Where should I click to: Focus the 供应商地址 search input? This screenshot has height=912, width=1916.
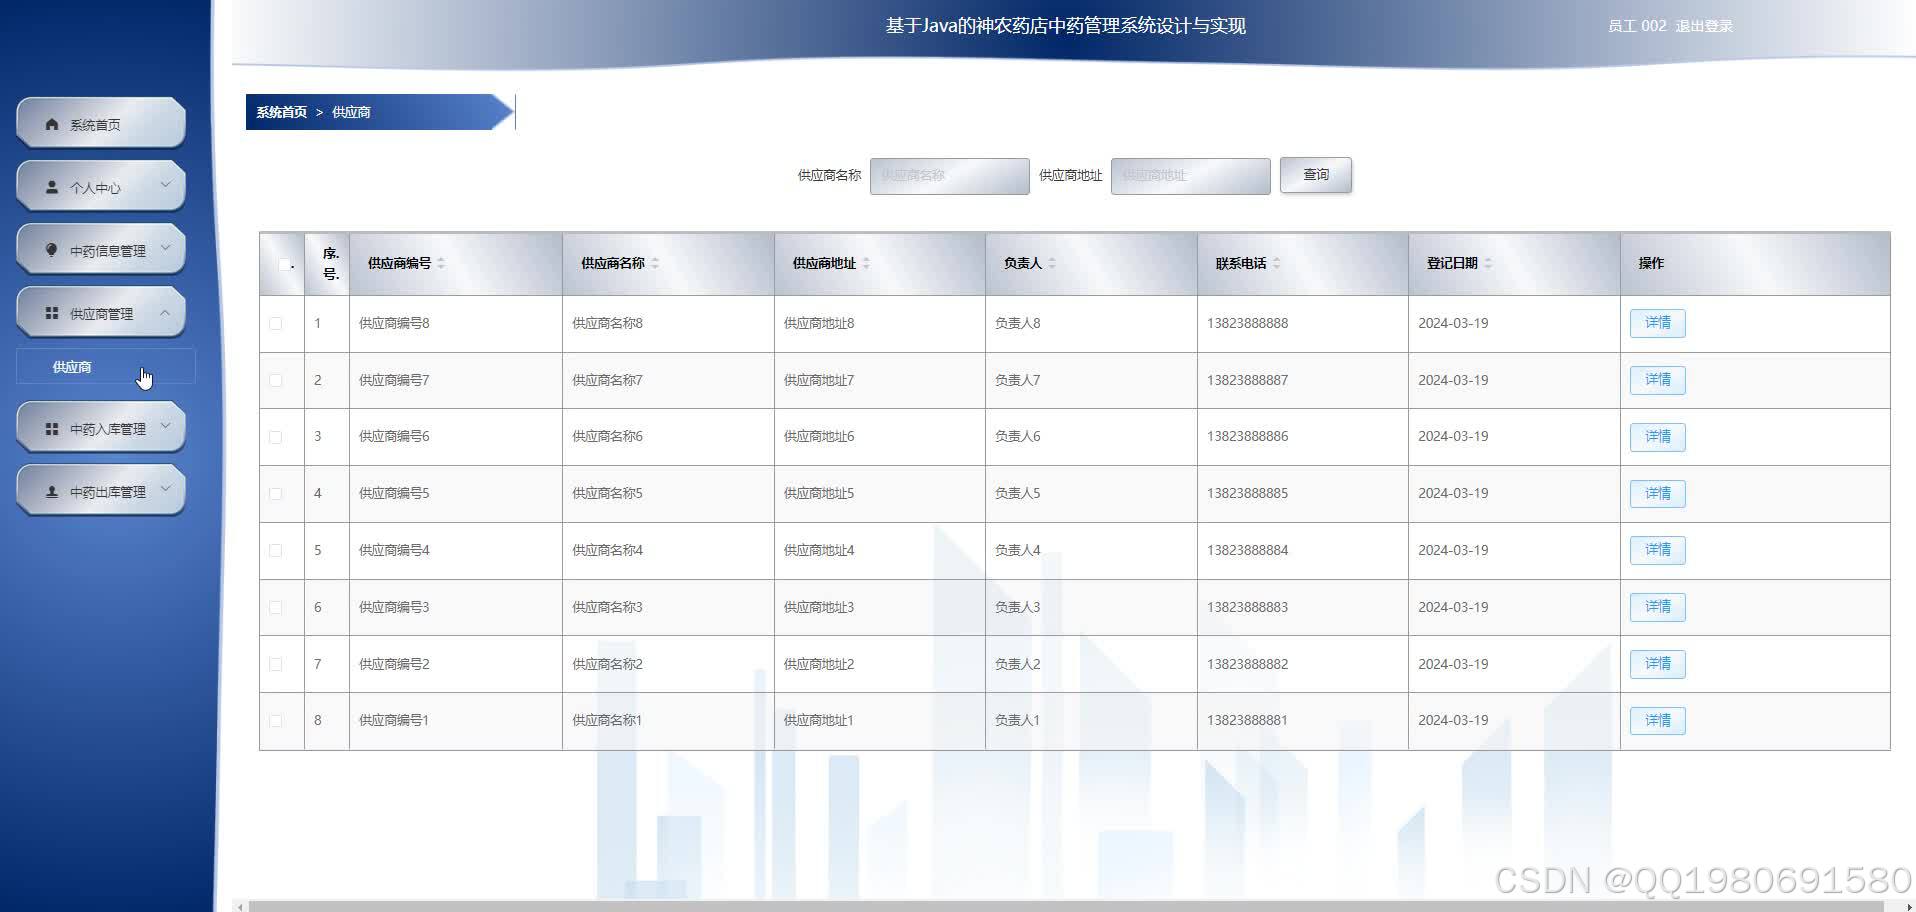1190,176
